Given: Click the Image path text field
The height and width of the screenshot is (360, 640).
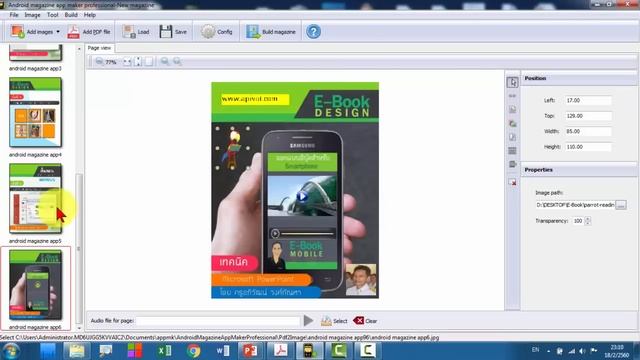Looking at the screenshot, I should [575, 205].
